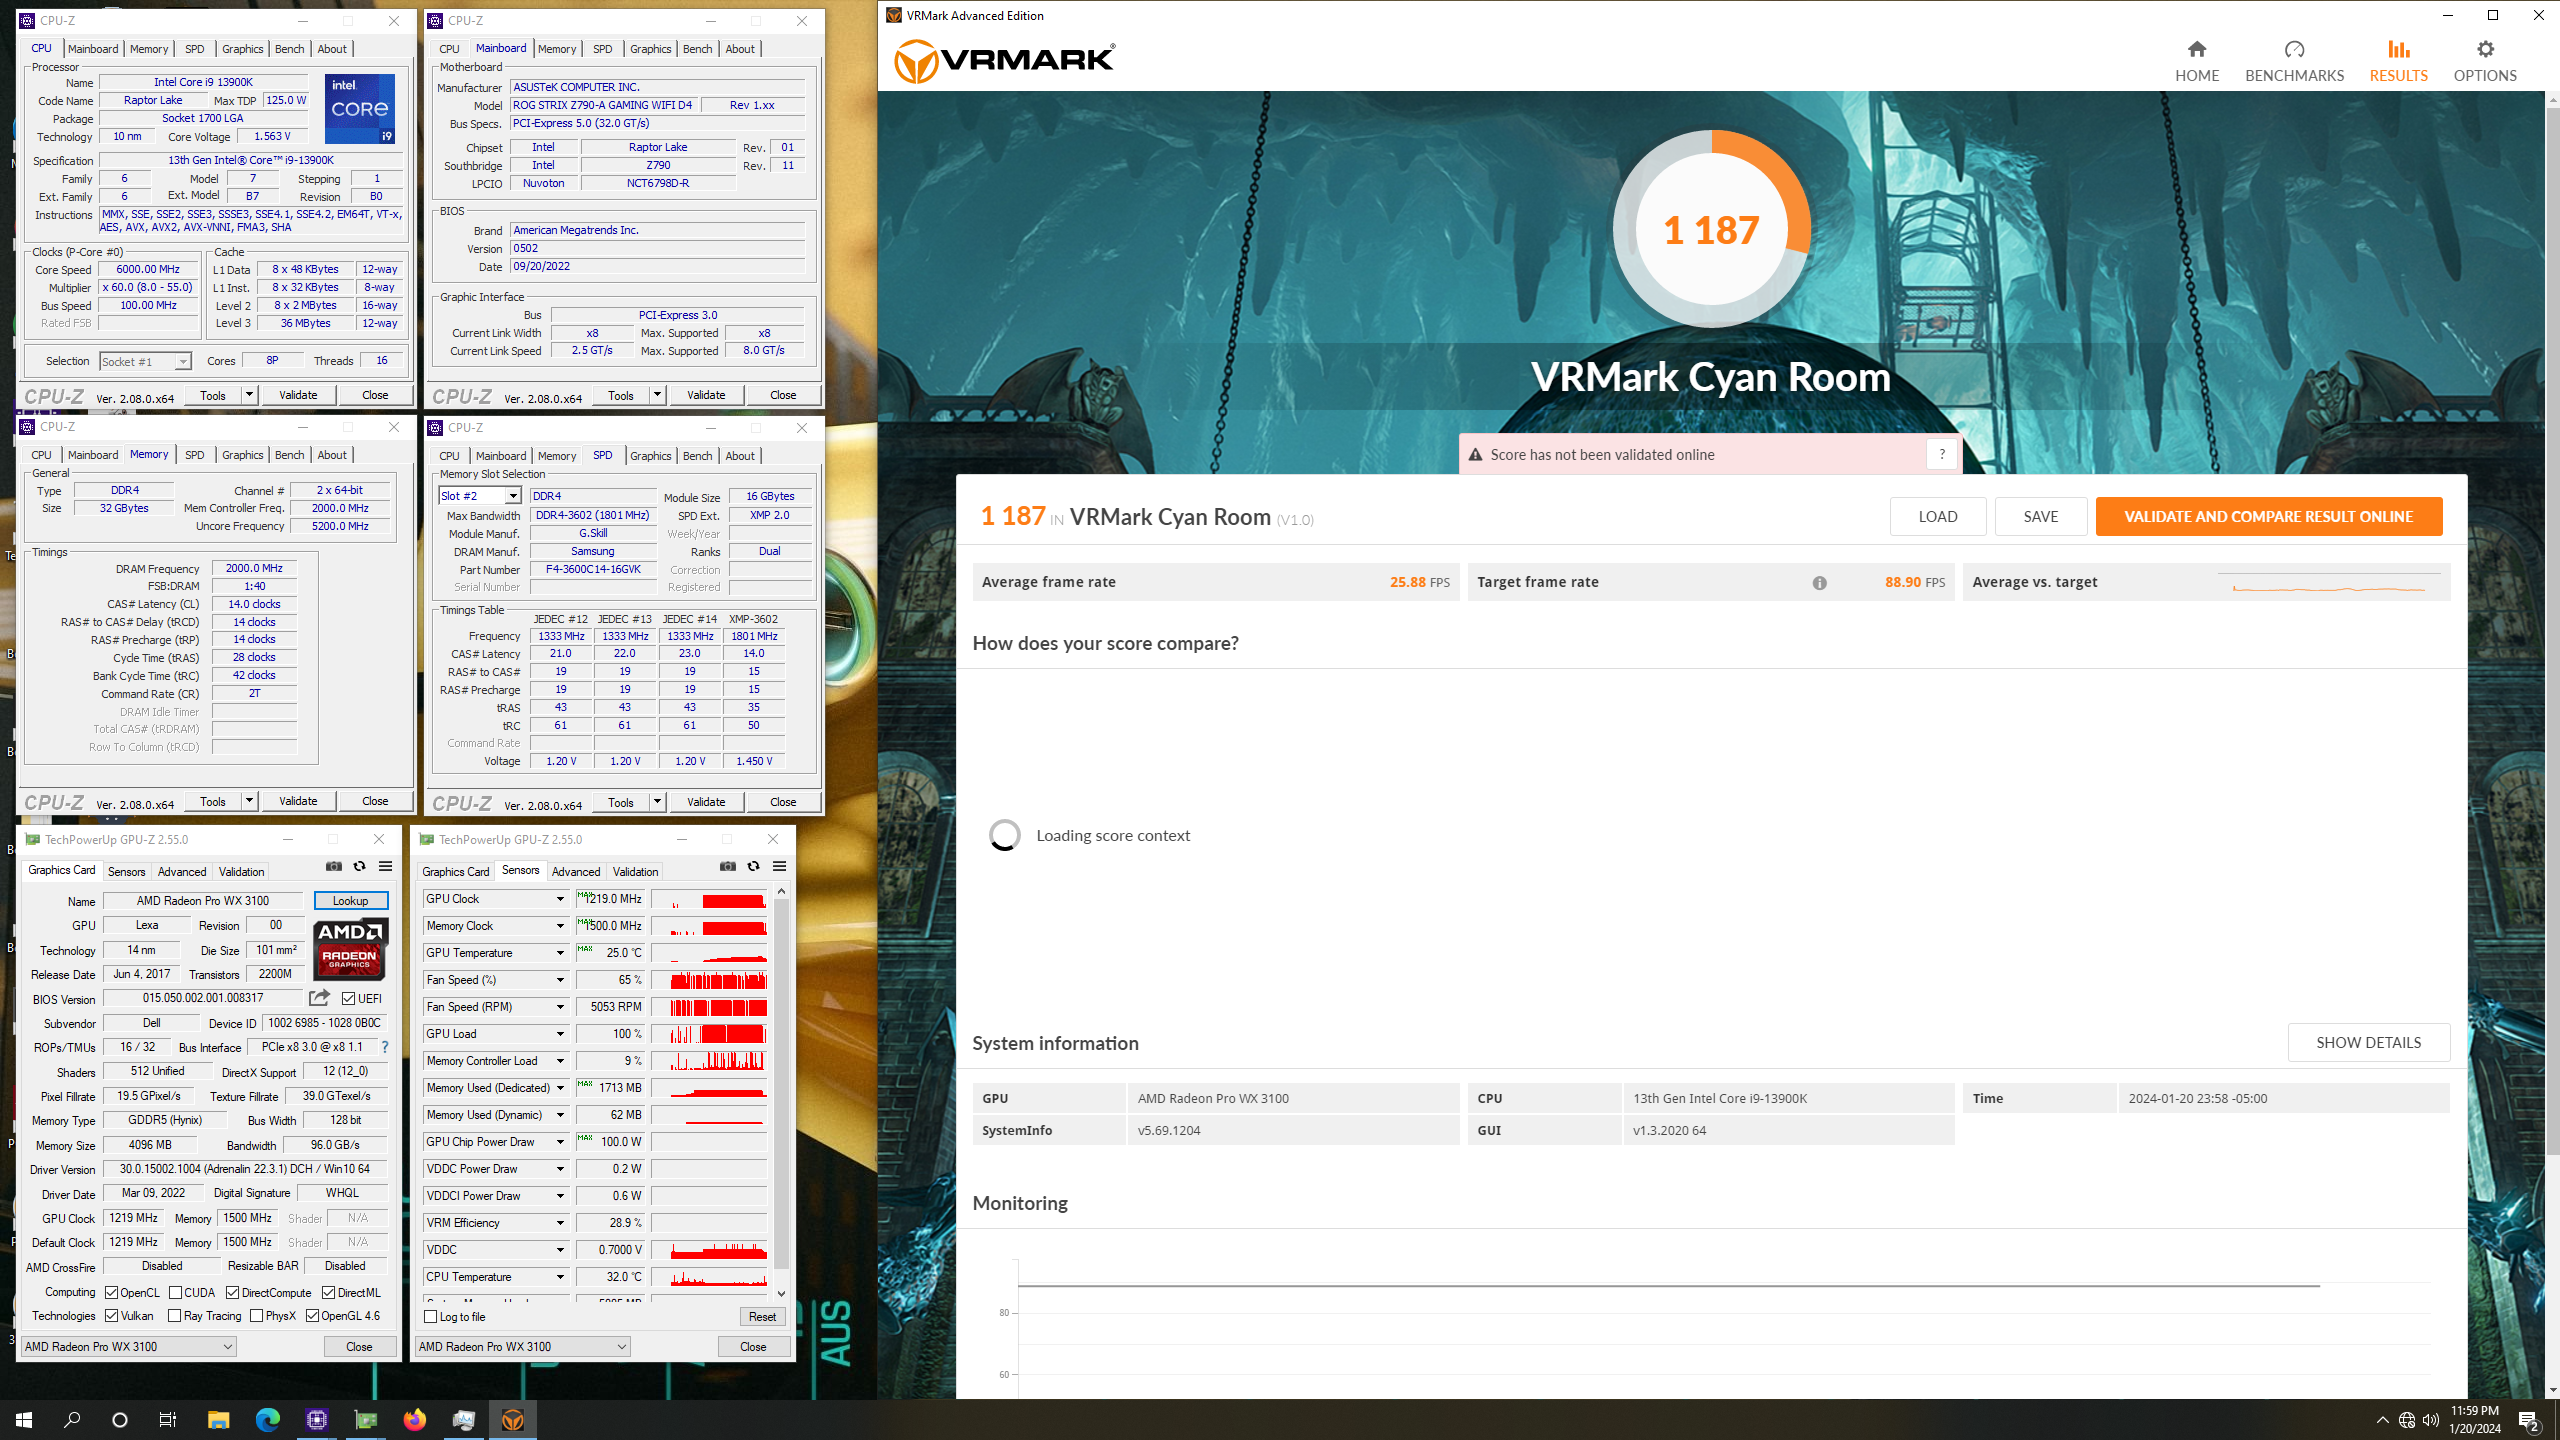The height and width of the screenshot is (1440, 2560).
Task: Click GPU-Z Sensors scrollbar down arrow
Action: point(781,1293)
